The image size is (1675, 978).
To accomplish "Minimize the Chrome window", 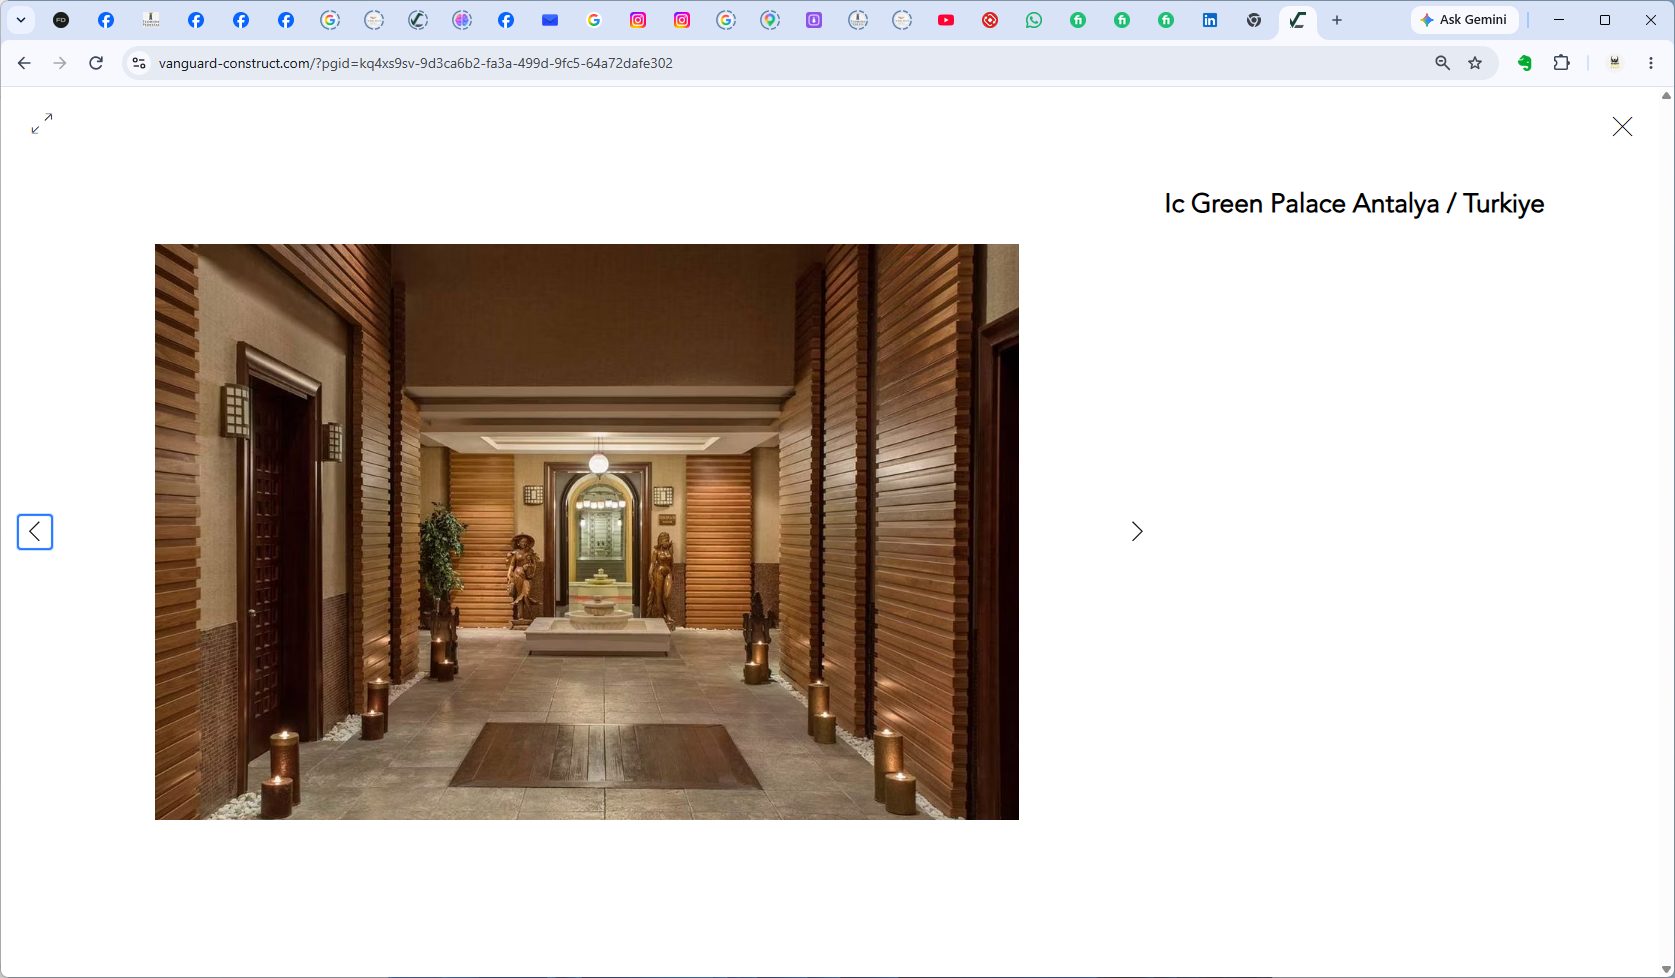I will (x=1559, y=20).
